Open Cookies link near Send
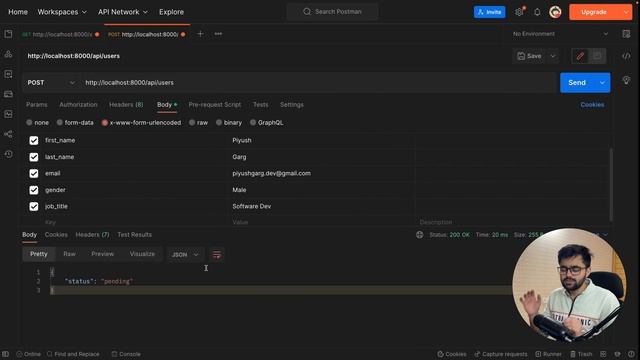 (x=592, y=104)
